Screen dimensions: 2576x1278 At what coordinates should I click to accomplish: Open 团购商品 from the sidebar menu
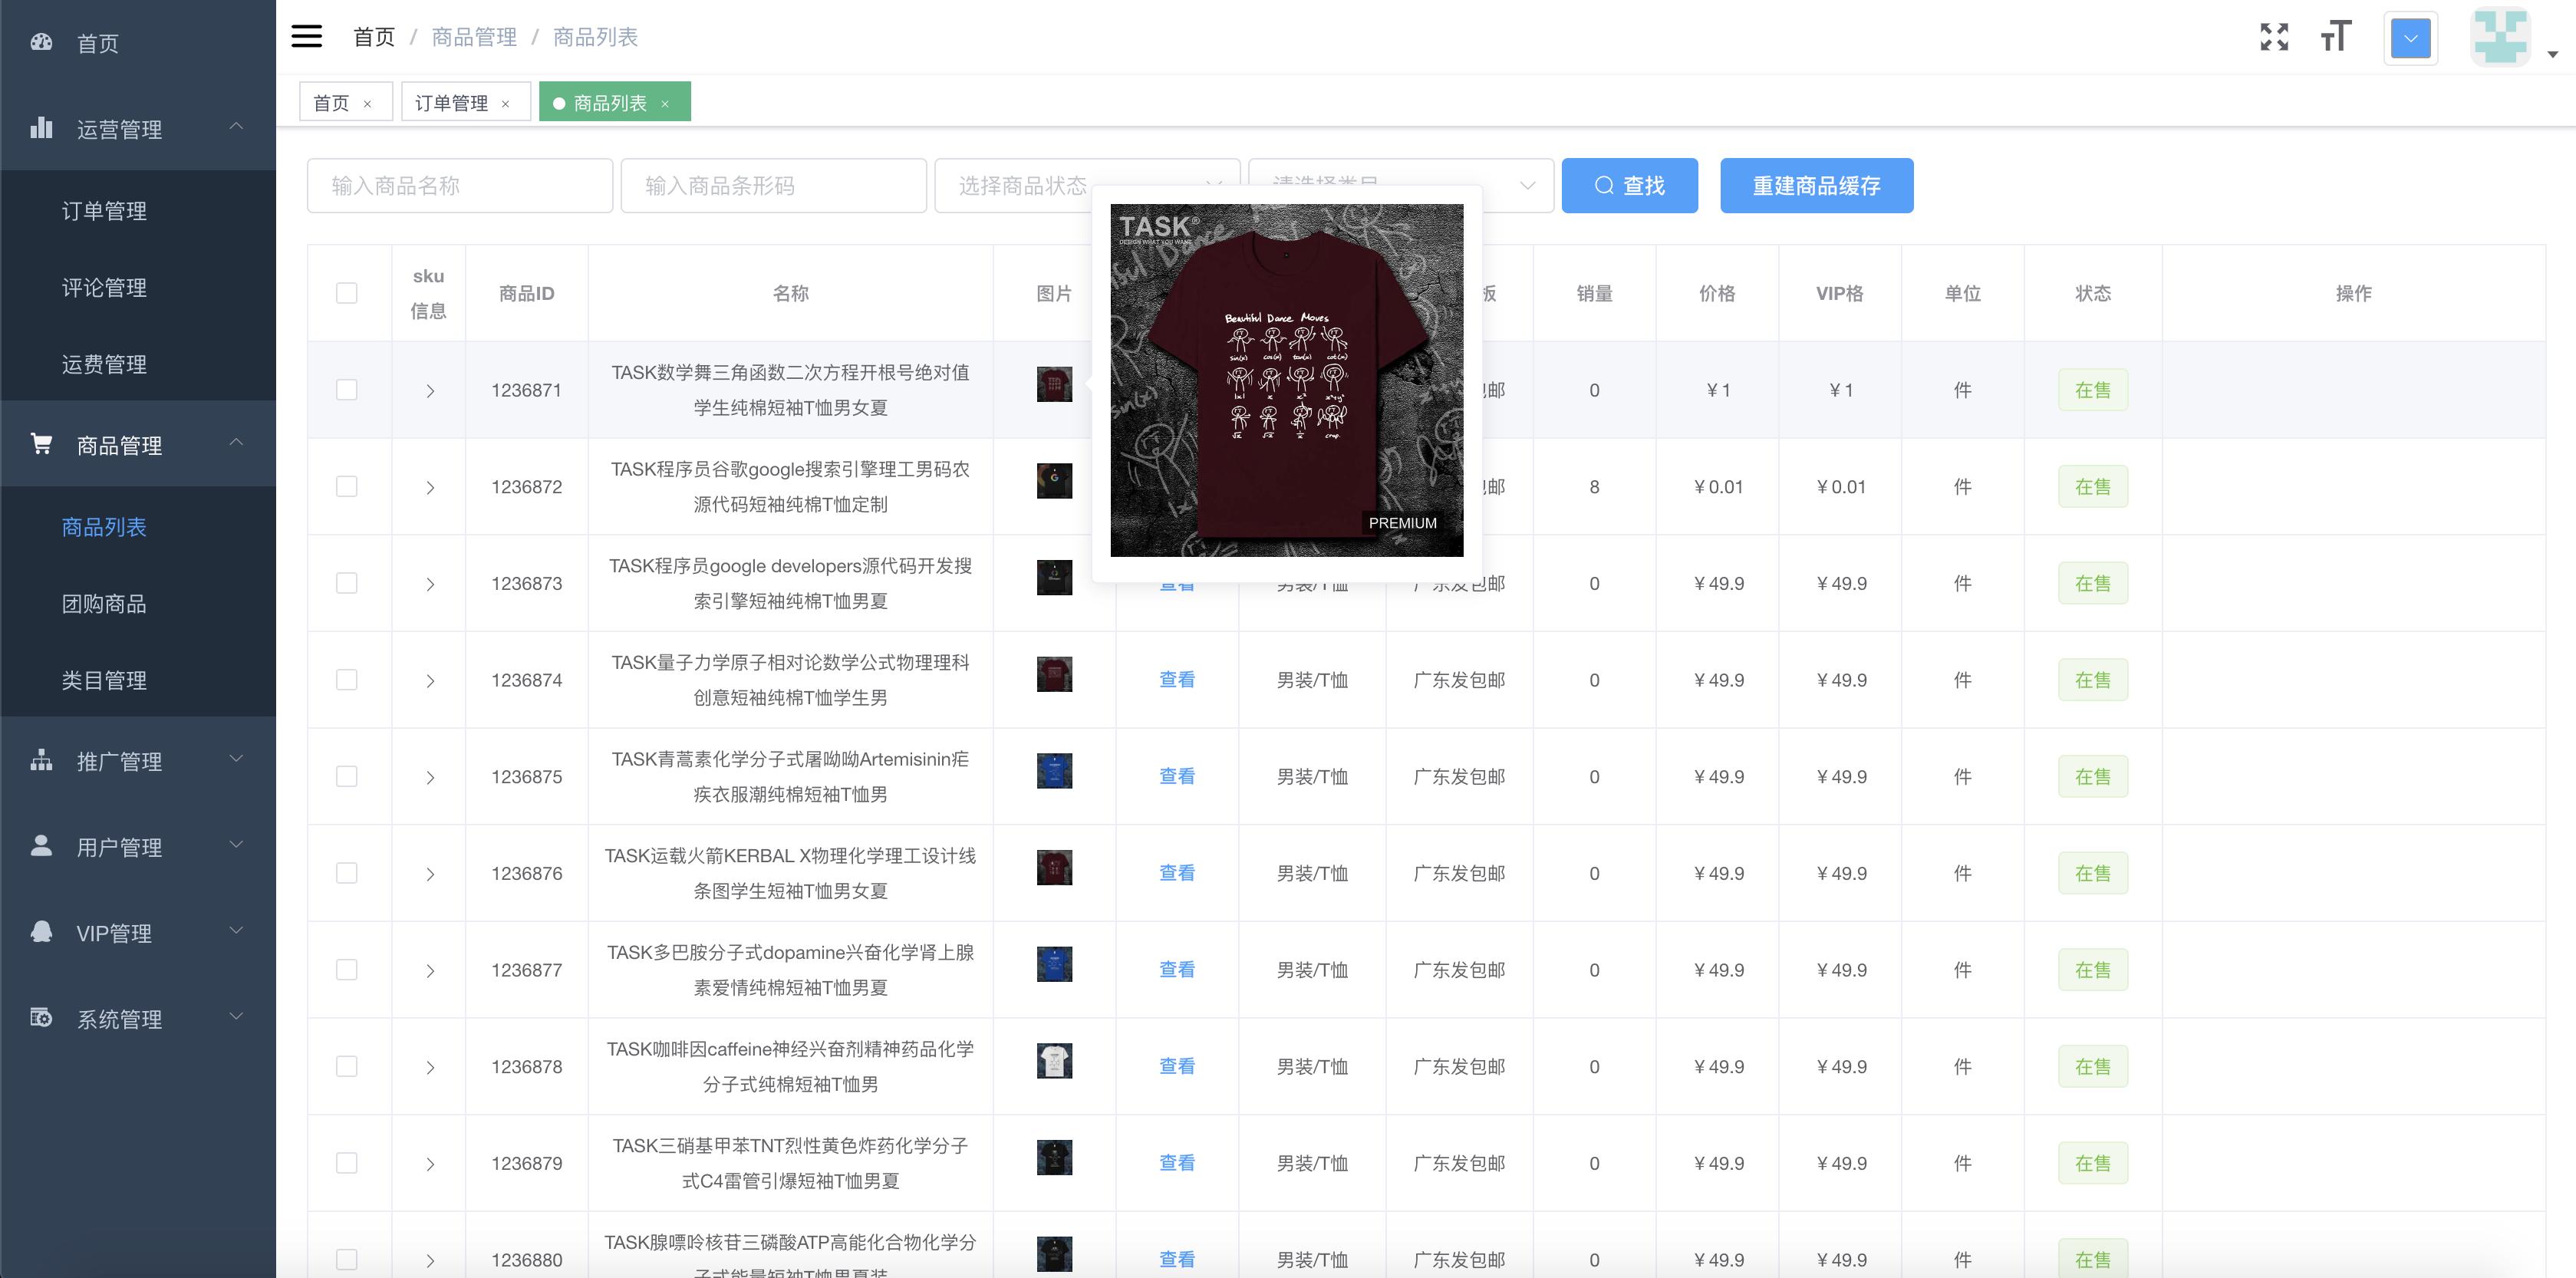104,604
